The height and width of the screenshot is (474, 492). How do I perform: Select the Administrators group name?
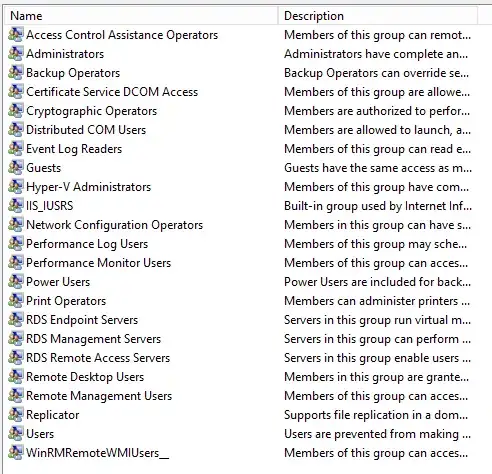pyautogui.click(x=65, y=54)
